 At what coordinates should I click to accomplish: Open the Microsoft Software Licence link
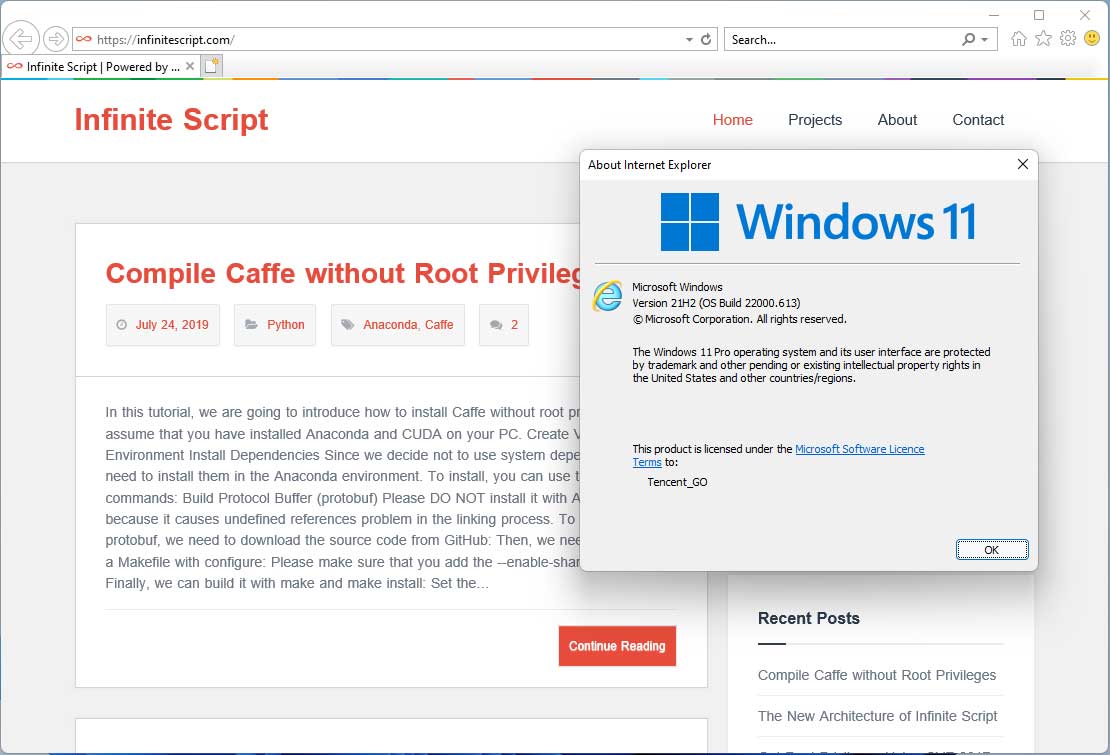pos(859,449)
